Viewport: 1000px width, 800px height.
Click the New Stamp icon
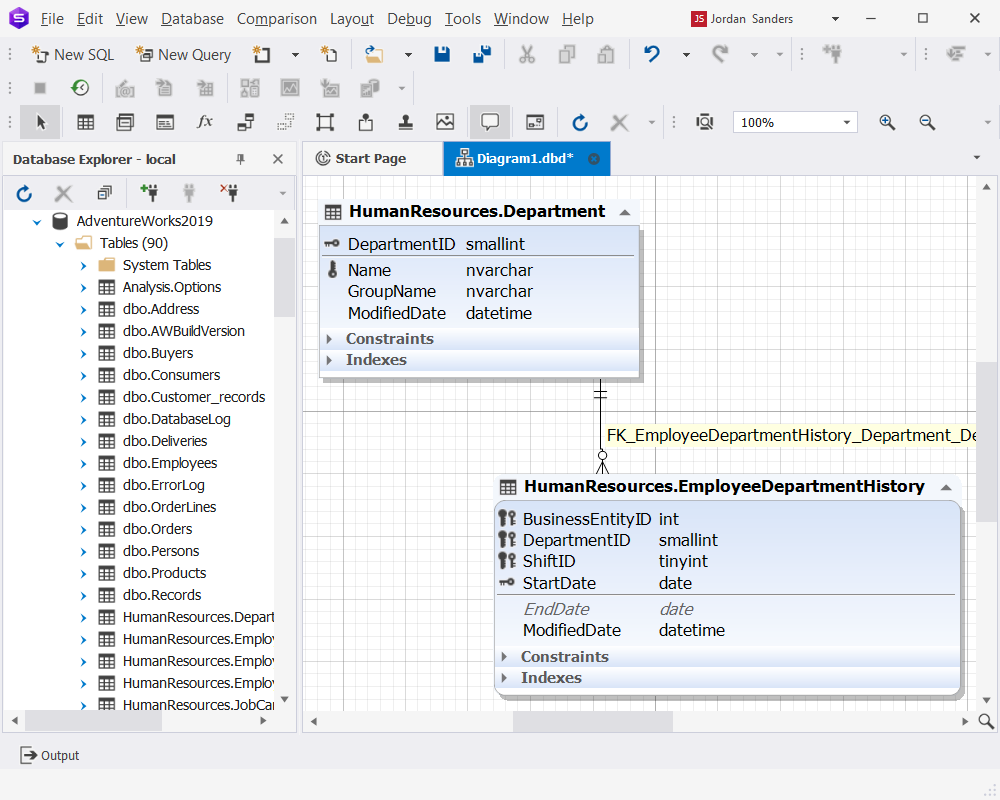point(406,122)
